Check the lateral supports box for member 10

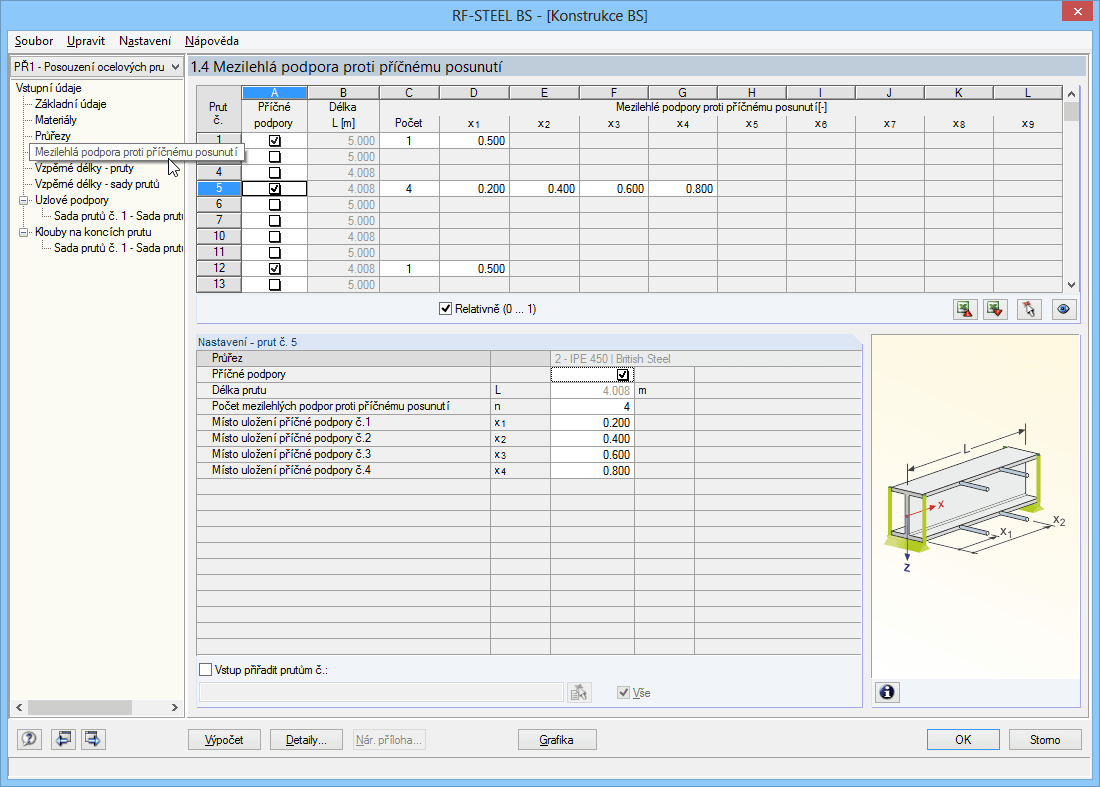(274, 237)
